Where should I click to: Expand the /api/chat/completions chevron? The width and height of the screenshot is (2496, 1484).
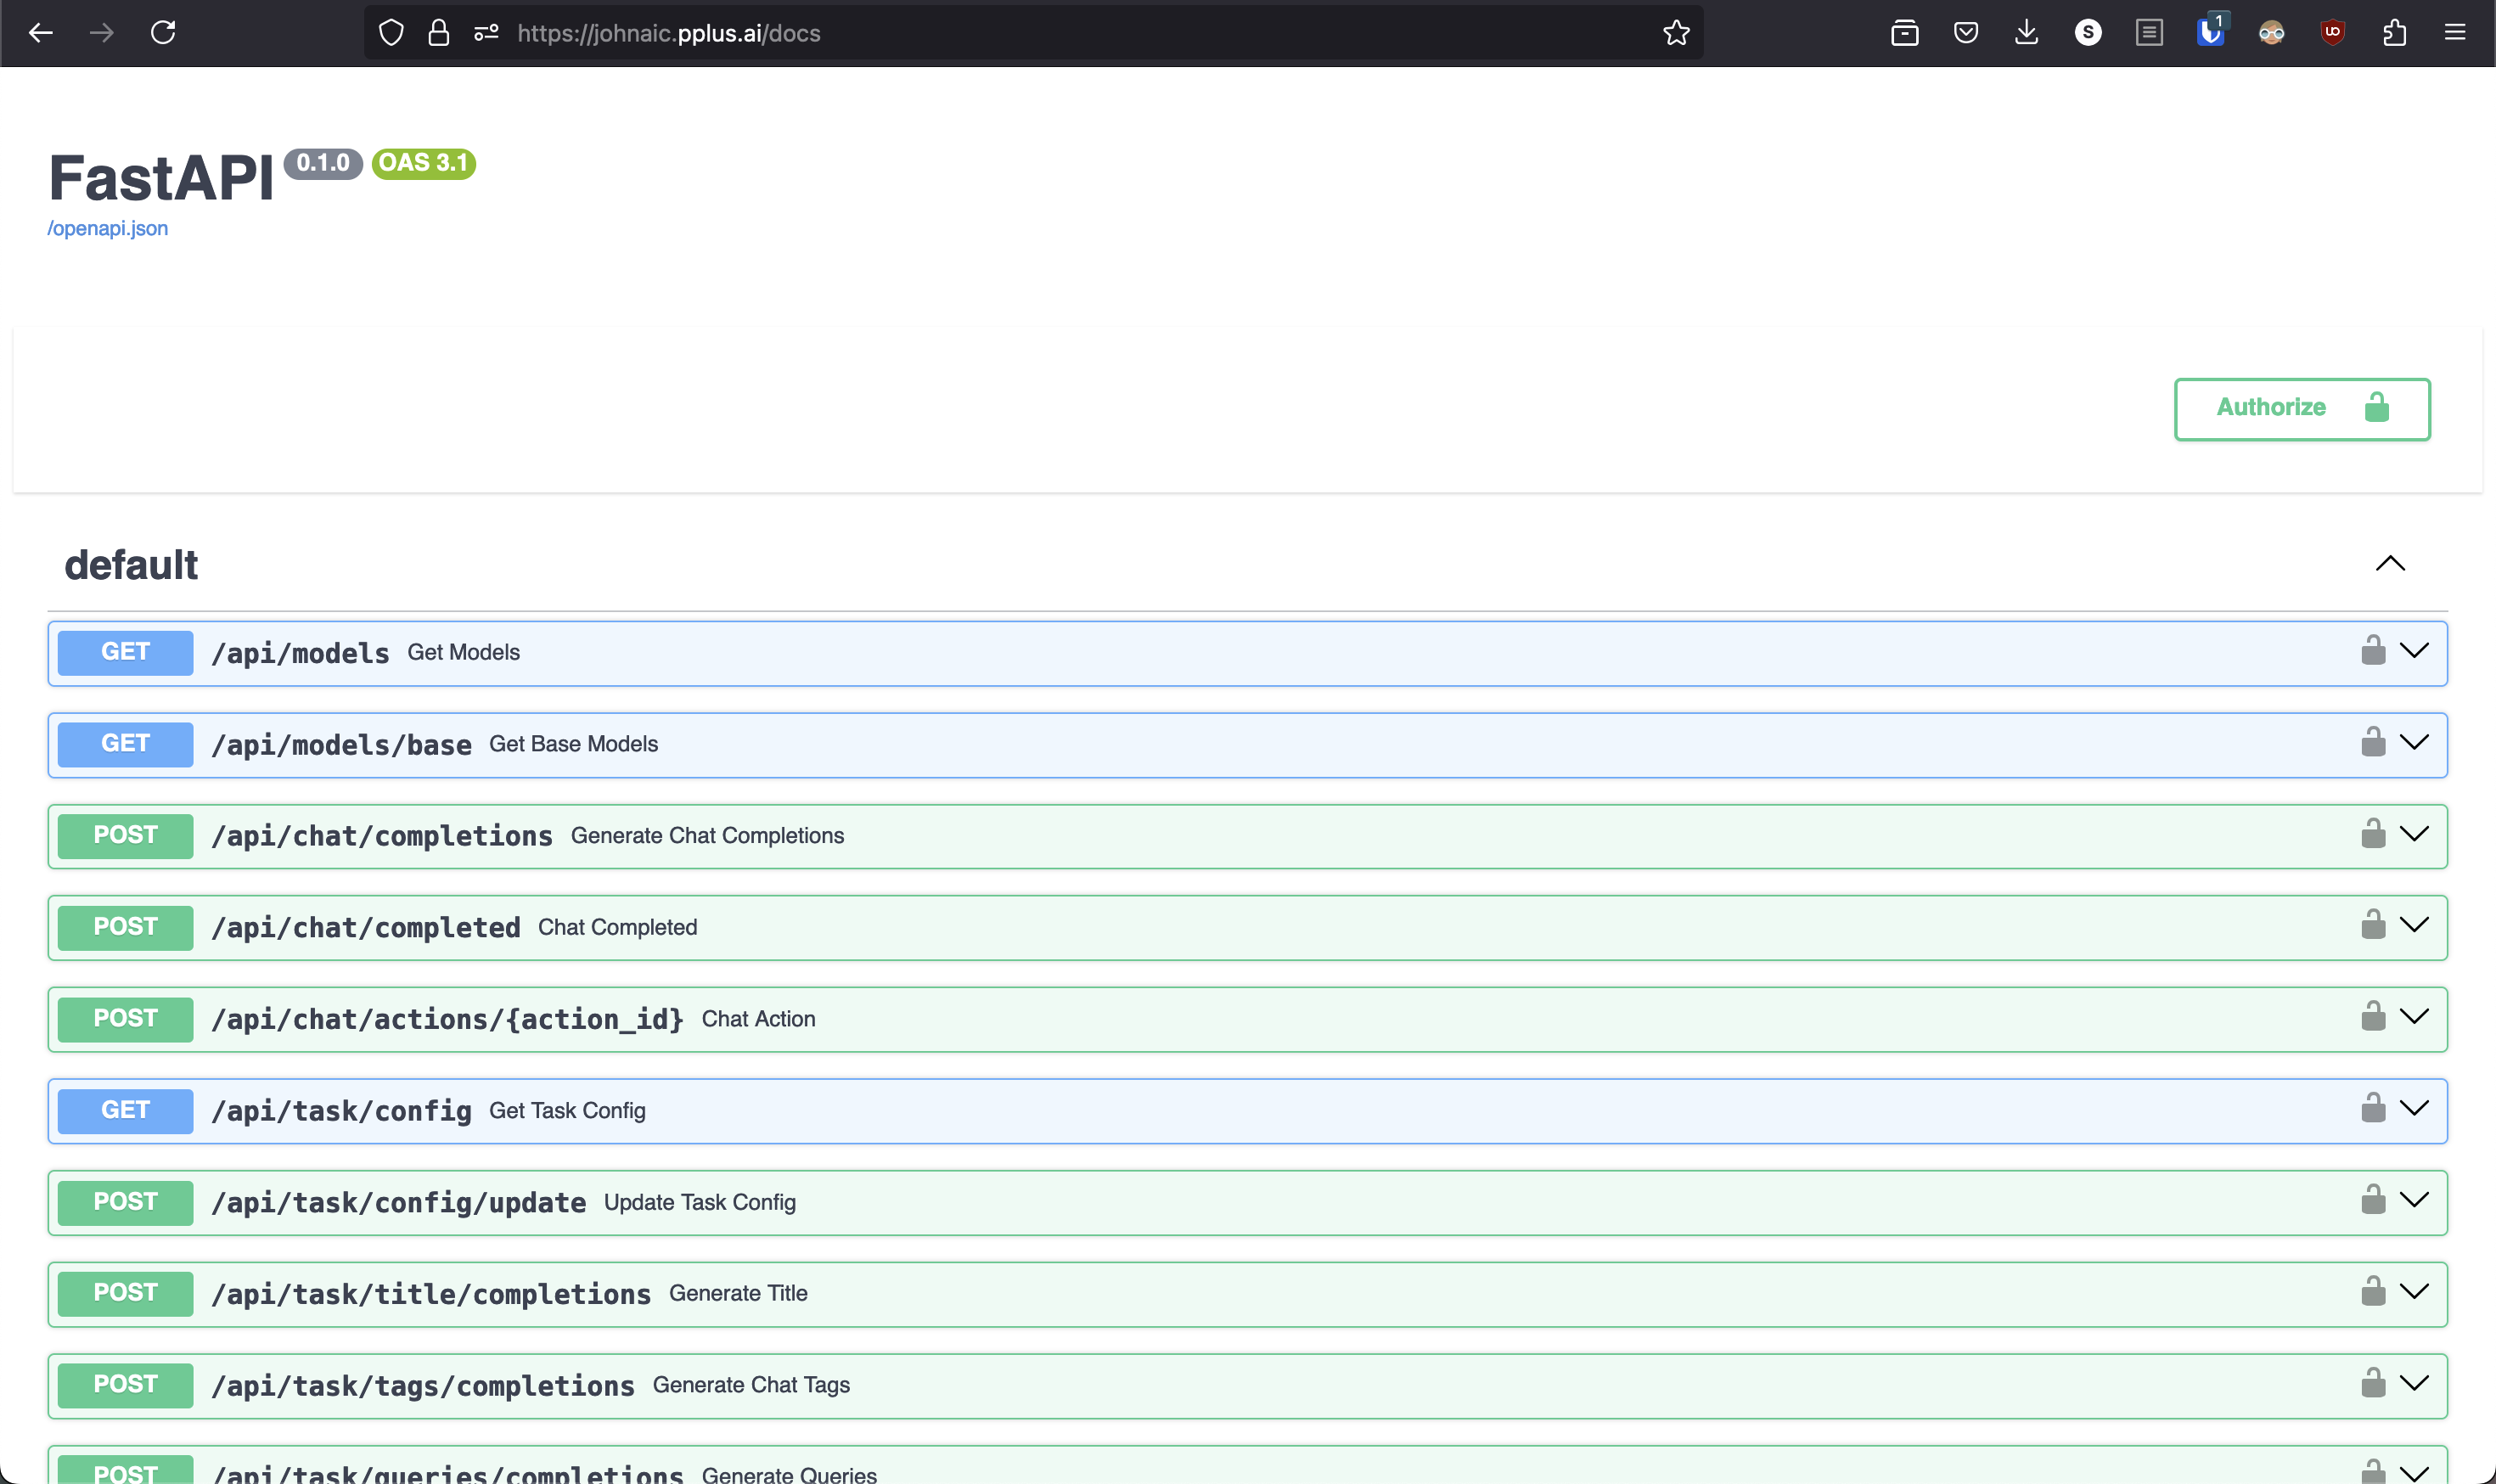(x=2414, y=834)
